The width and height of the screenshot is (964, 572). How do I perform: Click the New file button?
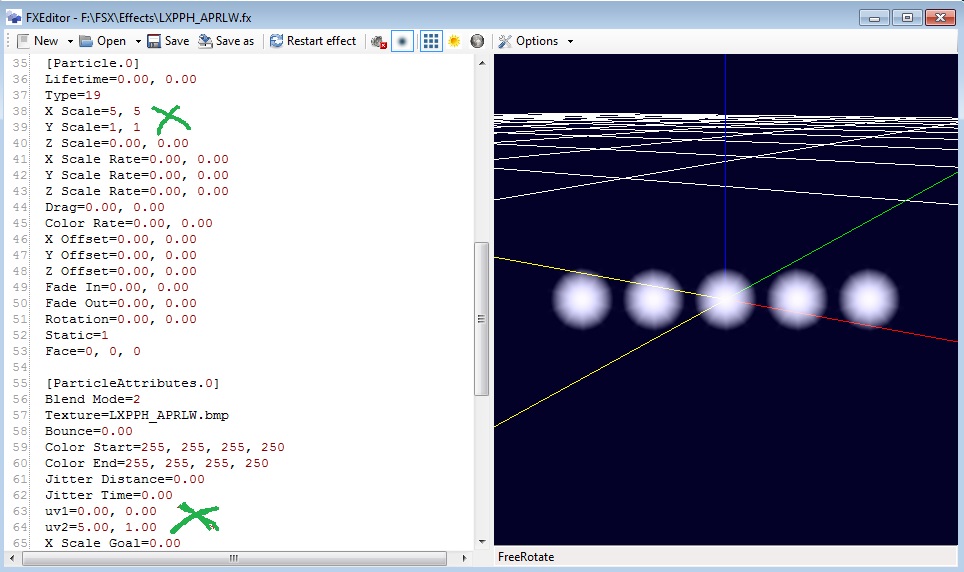point(38,41)
